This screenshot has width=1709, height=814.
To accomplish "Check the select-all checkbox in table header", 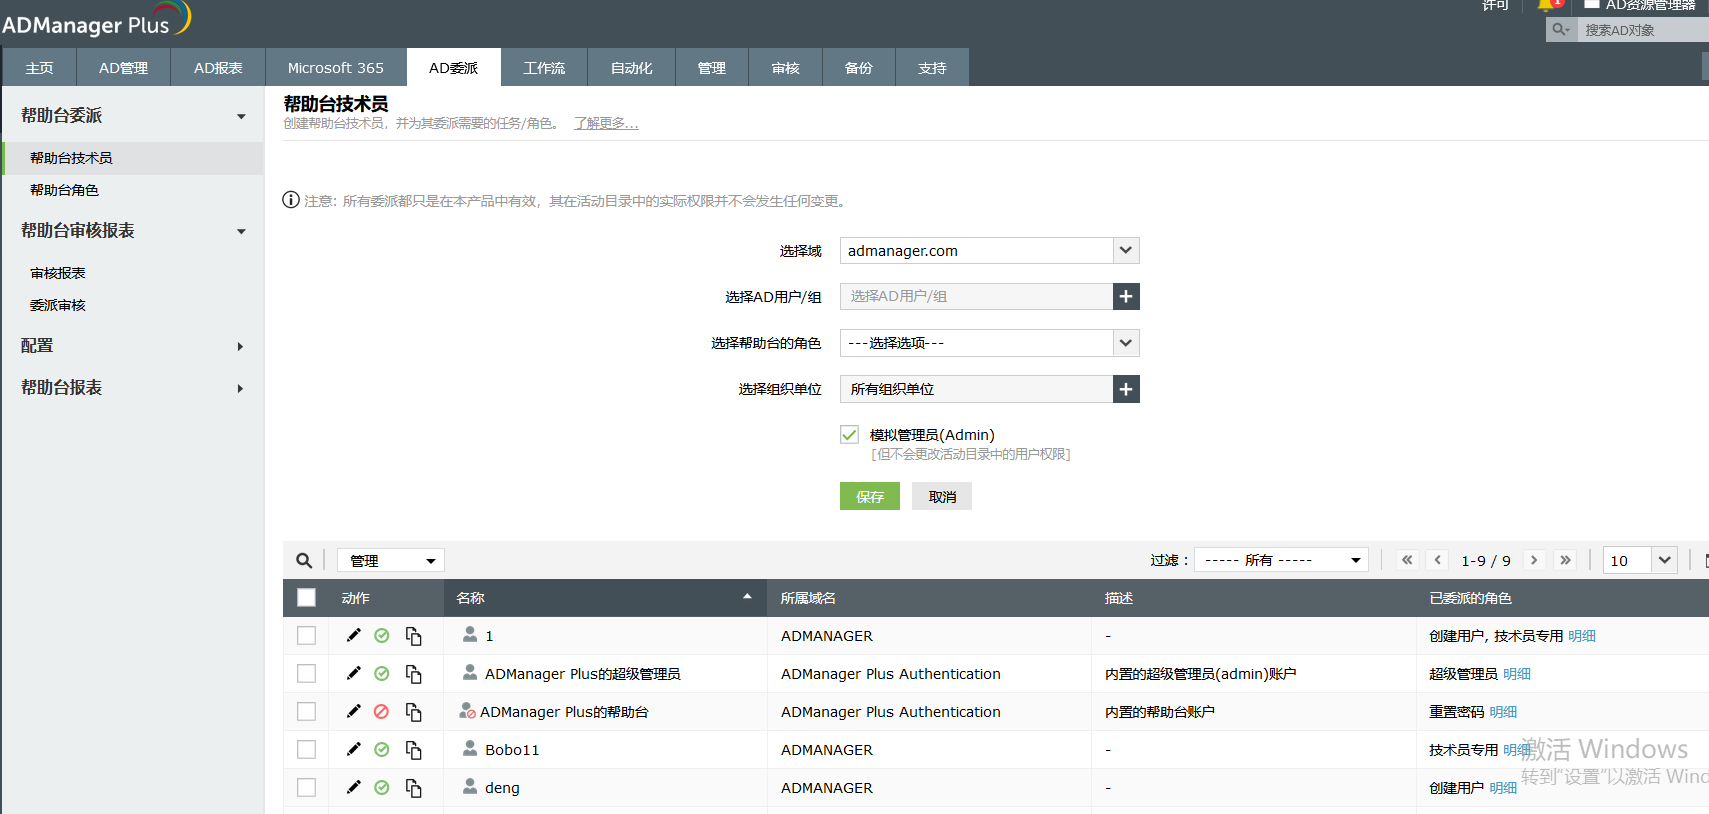I will tap(307, 598).
